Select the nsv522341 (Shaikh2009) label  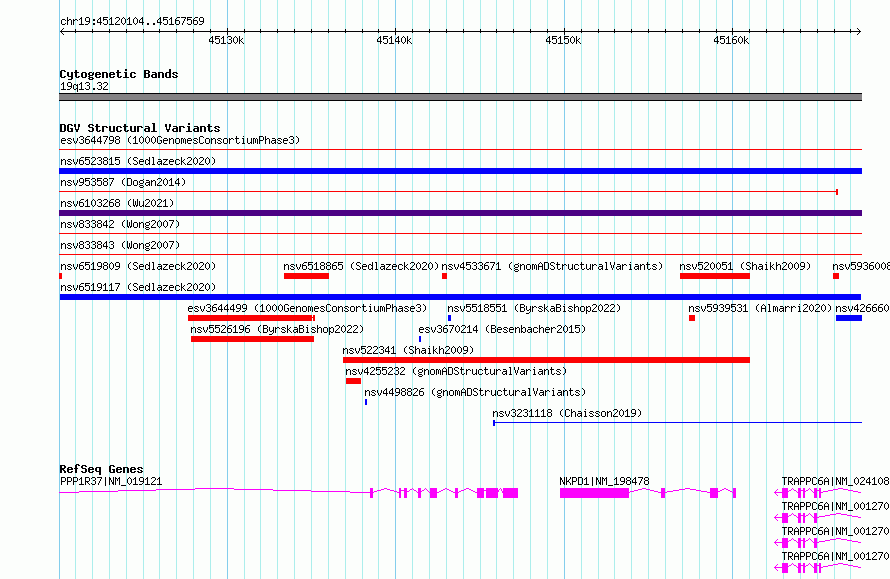pos(408,350)
